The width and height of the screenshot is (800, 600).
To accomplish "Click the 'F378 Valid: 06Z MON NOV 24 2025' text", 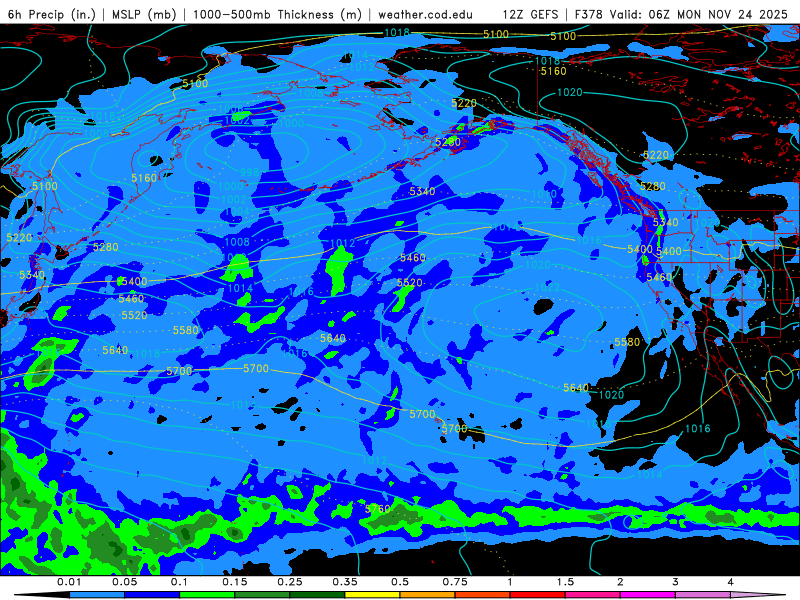I will pyautogui.click(x=681, y=14).
